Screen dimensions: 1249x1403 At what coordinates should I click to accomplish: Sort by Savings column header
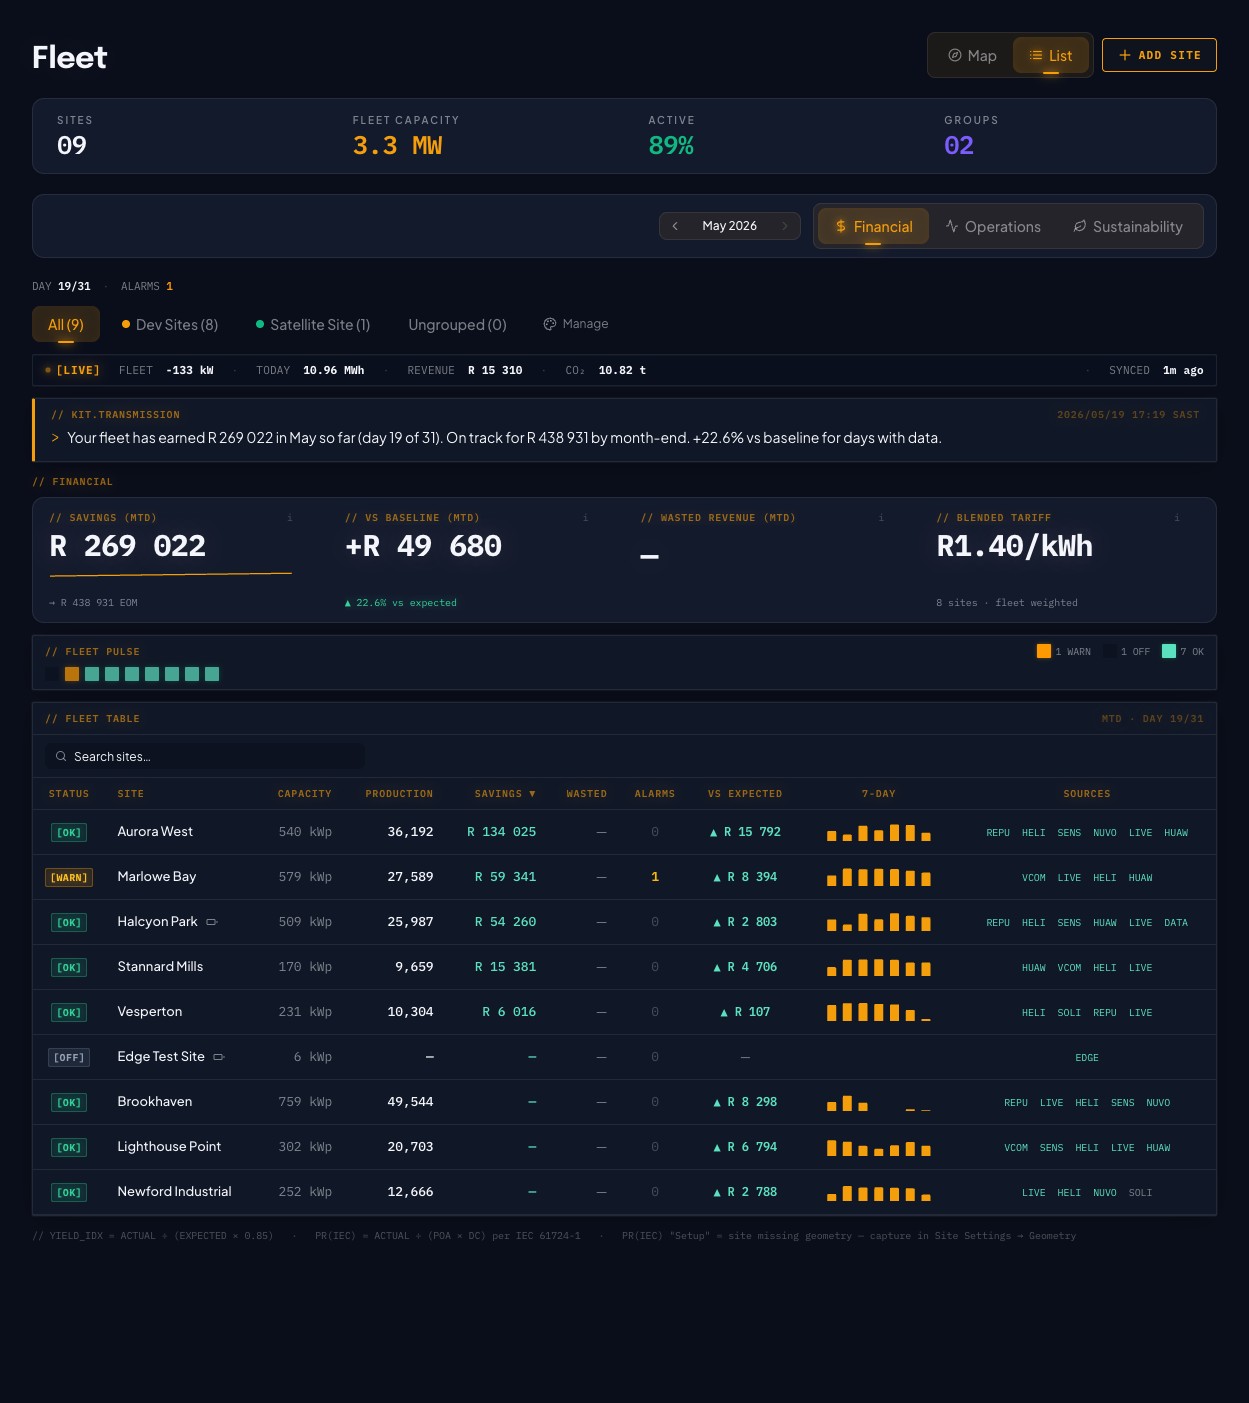tap(505, 794)
